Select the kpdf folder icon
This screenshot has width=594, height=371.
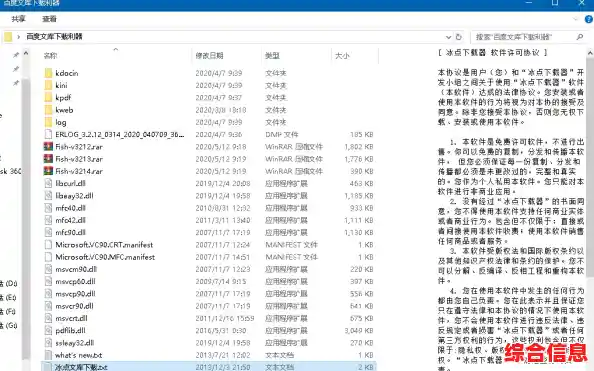click(48, 97)
